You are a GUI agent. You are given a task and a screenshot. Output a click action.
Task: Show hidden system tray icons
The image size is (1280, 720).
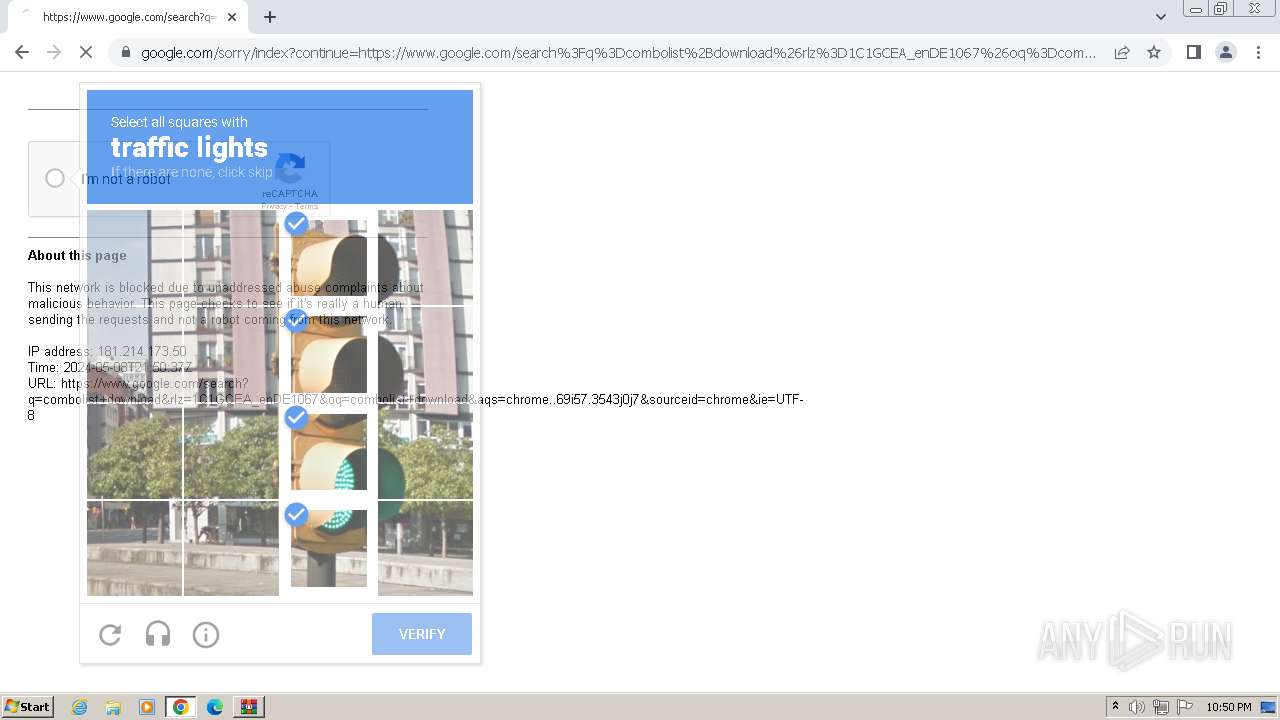(1116, 707)
